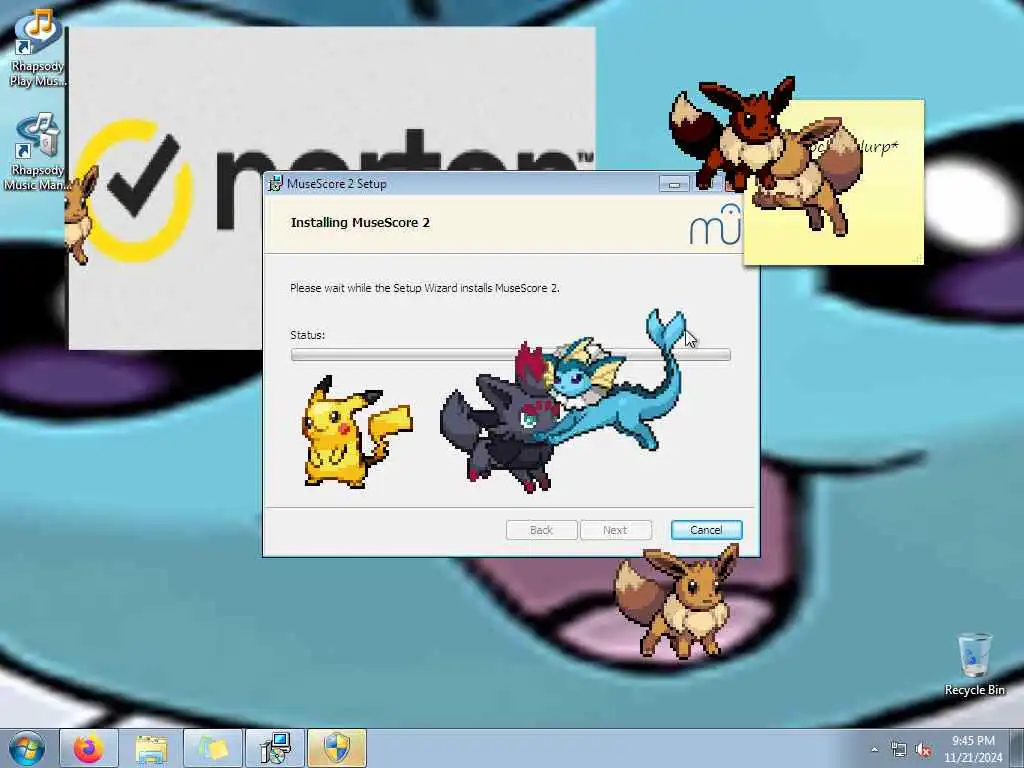Click the muted volume tray icon
Screen dimensions: 1024x768
923,750
